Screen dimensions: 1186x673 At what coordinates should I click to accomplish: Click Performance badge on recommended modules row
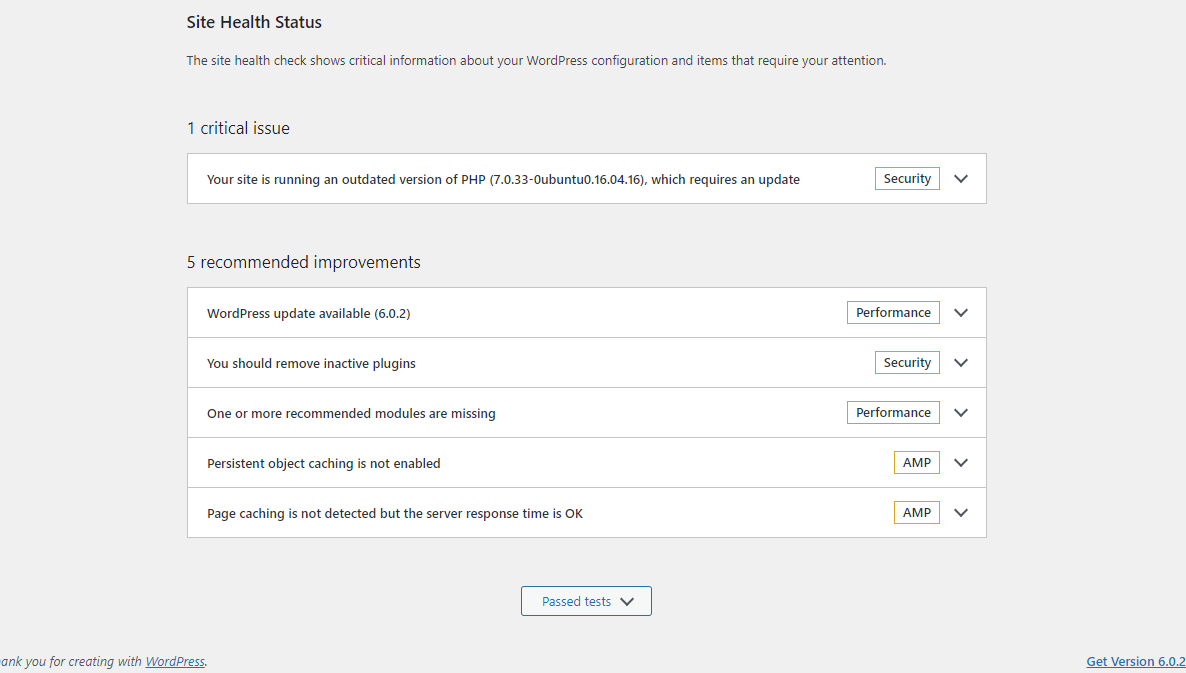coord(893,413)
